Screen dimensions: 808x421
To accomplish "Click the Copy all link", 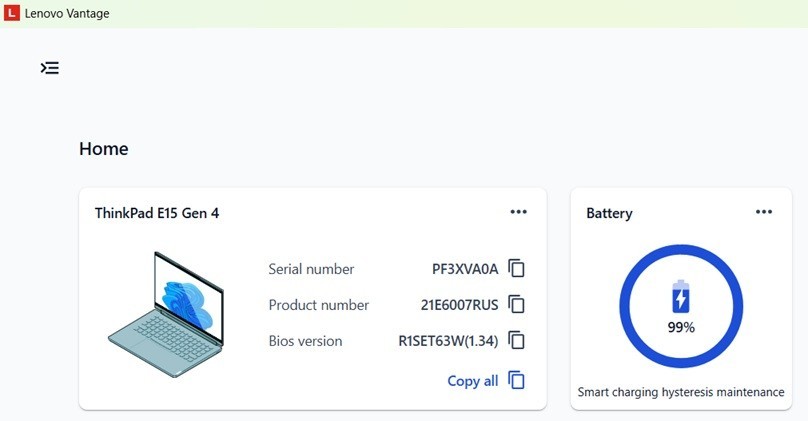I will (x=473, y=381).
